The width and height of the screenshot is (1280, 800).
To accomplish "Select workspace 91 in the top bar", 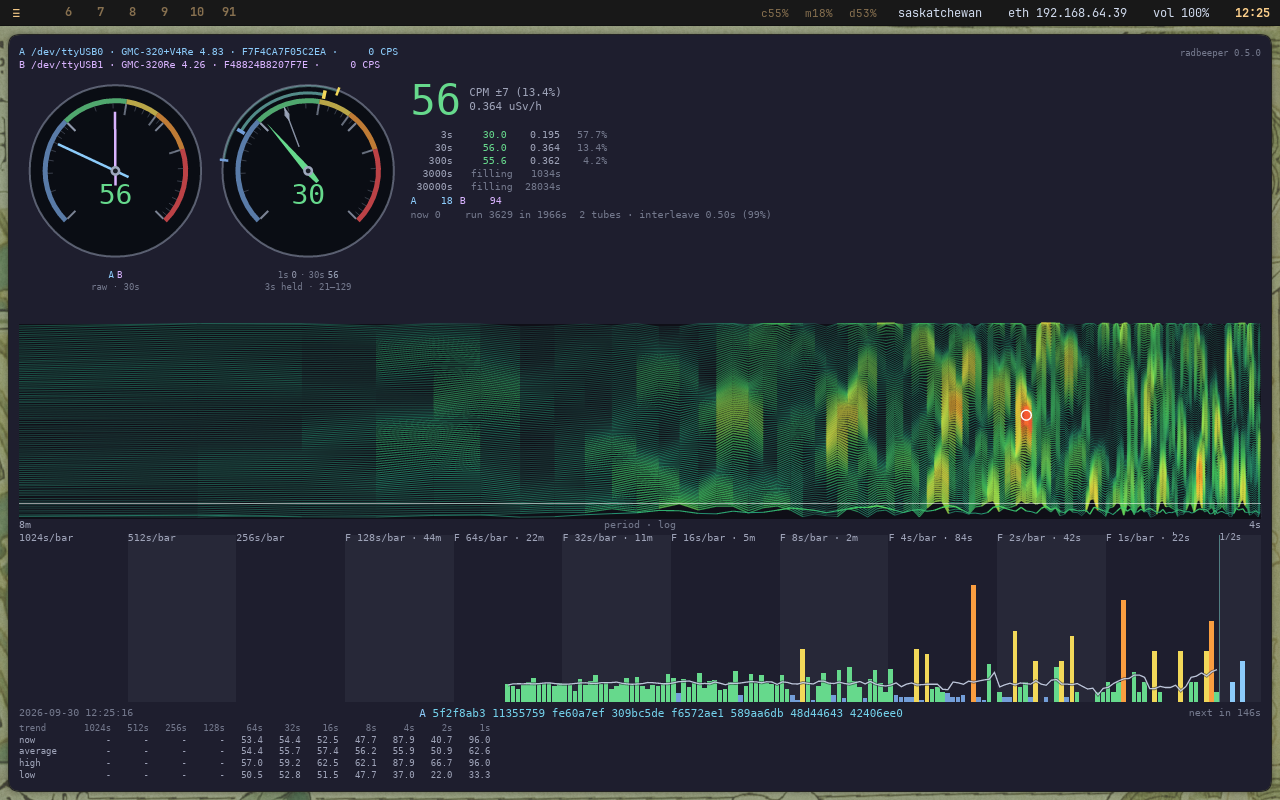I will (x=229, y=13).
